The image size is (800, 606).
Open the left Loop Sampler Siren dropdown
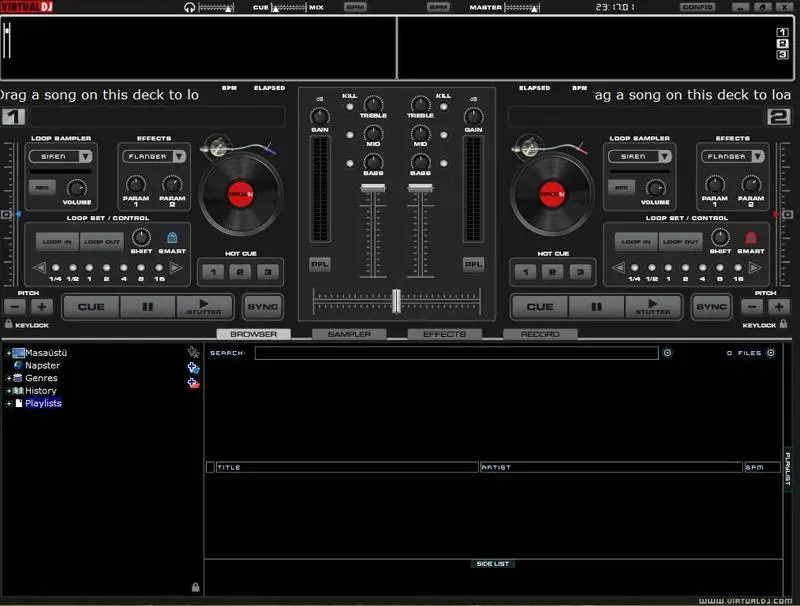tap(85, 156)
